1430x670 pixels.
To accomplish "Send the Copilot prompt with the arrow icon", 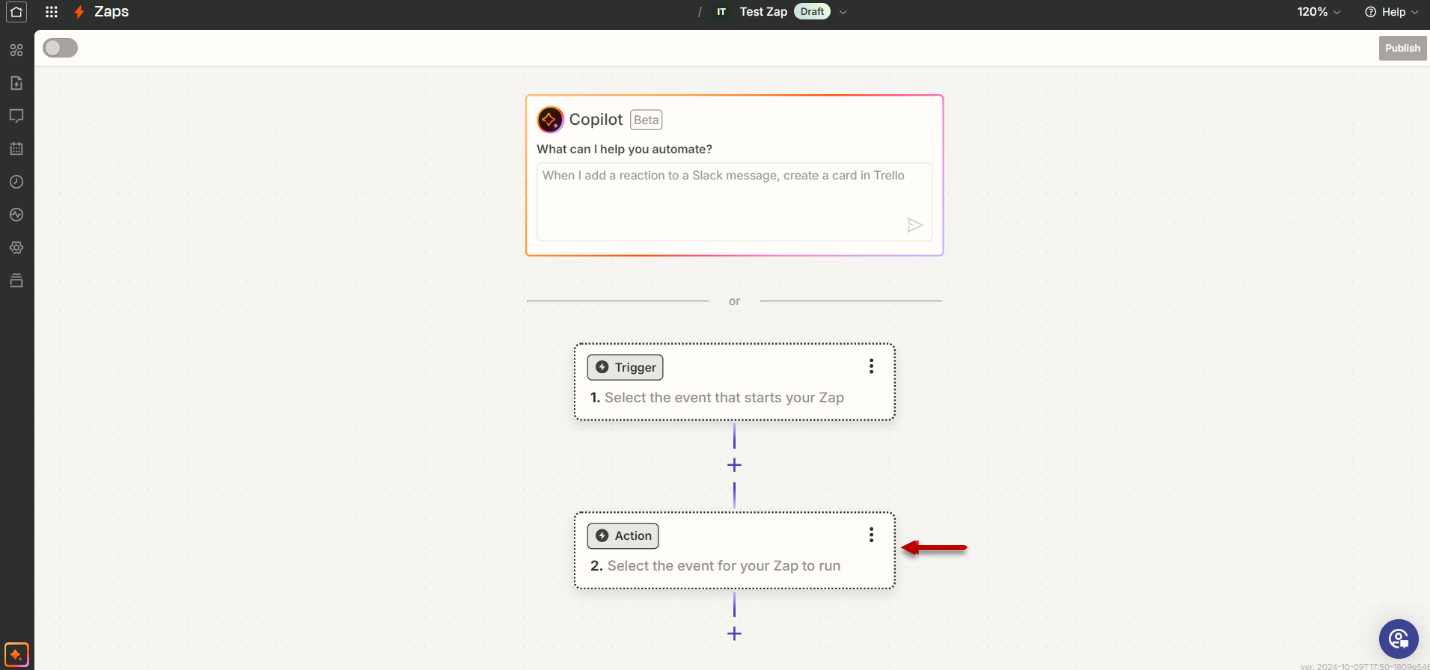I will [x=915, y=225].
